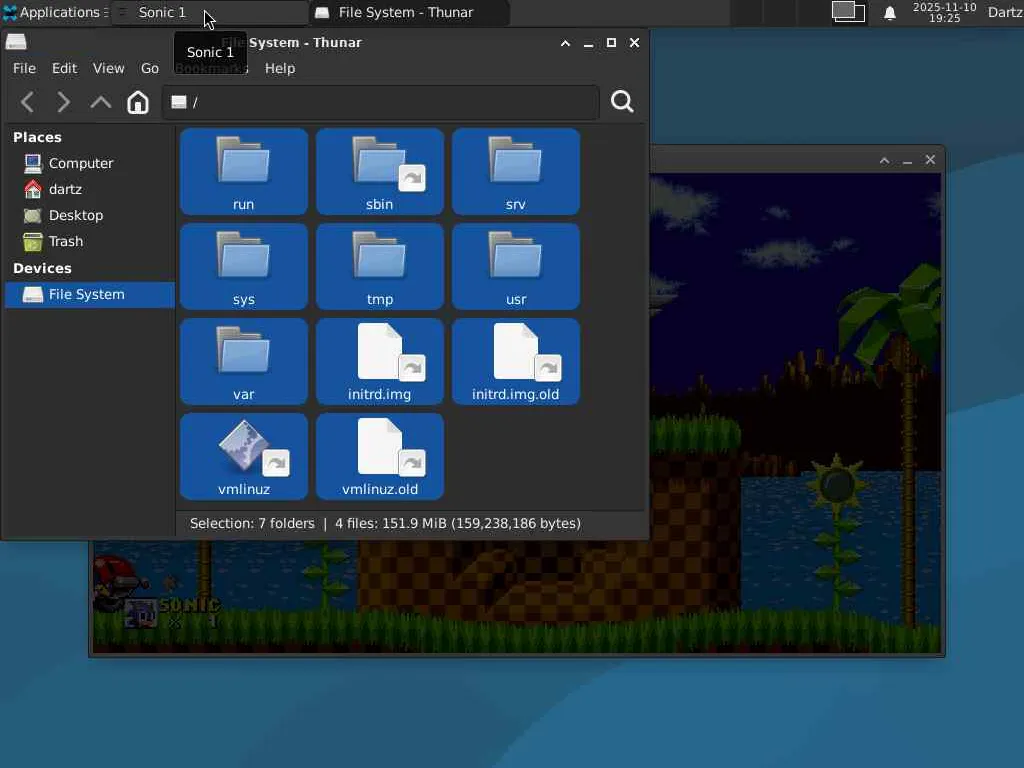
Task: Open the Edit menu
Action: pyautogui.click(x=64, y=68)
